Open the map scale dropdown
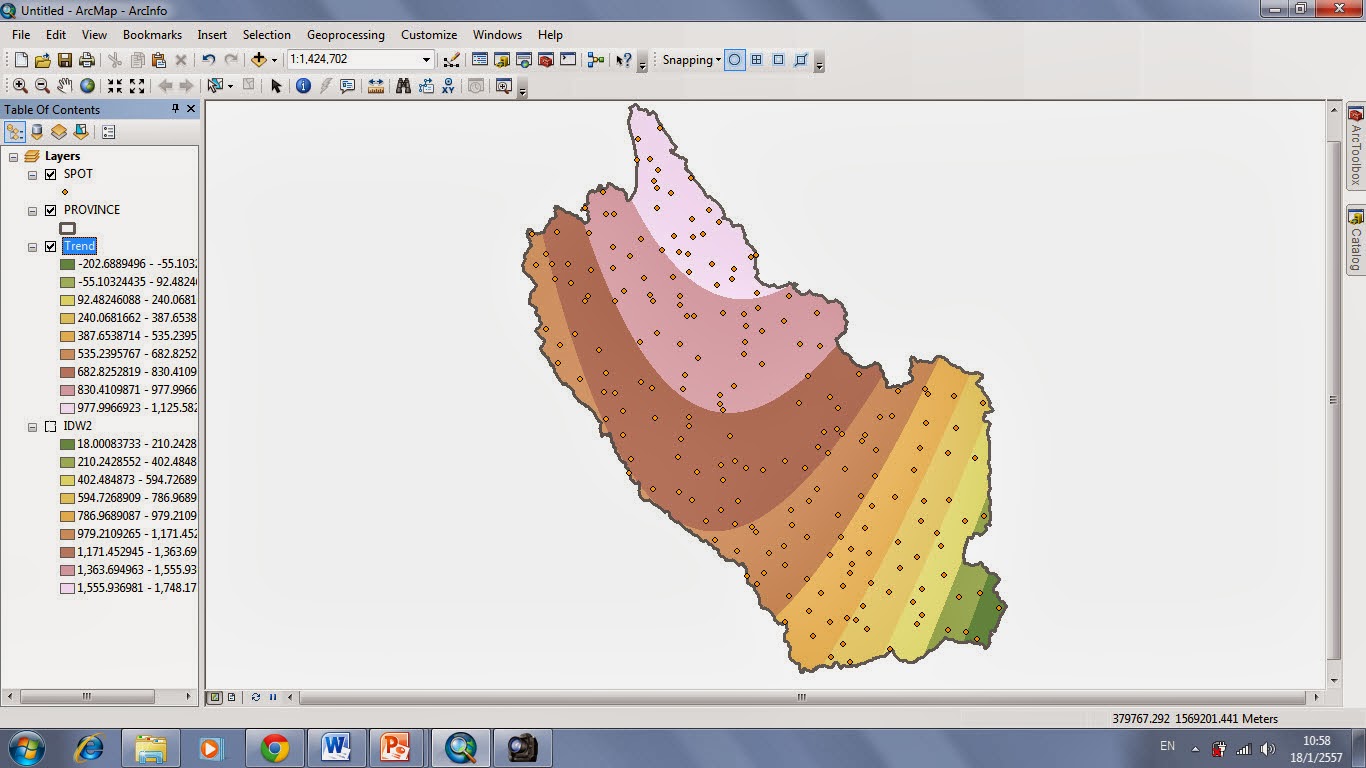This screenshot has width=1366, height=768. [x=427, y=59]
